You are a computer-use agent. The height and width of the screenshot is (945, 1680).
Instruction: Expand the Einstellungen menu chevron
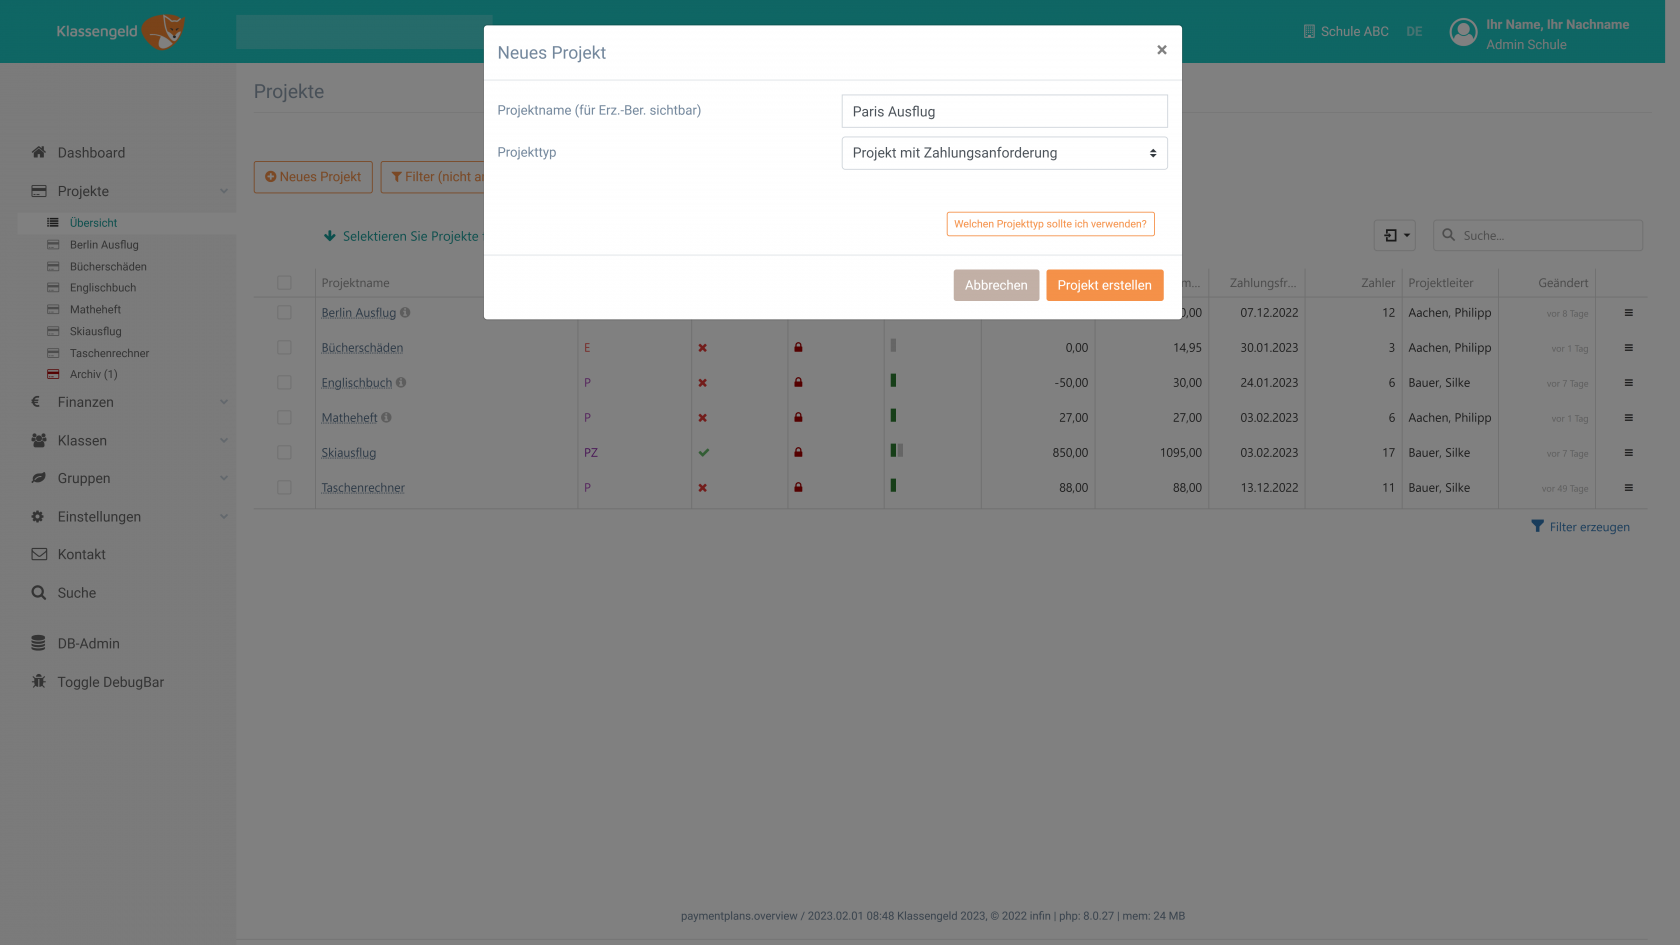(224, 517)
